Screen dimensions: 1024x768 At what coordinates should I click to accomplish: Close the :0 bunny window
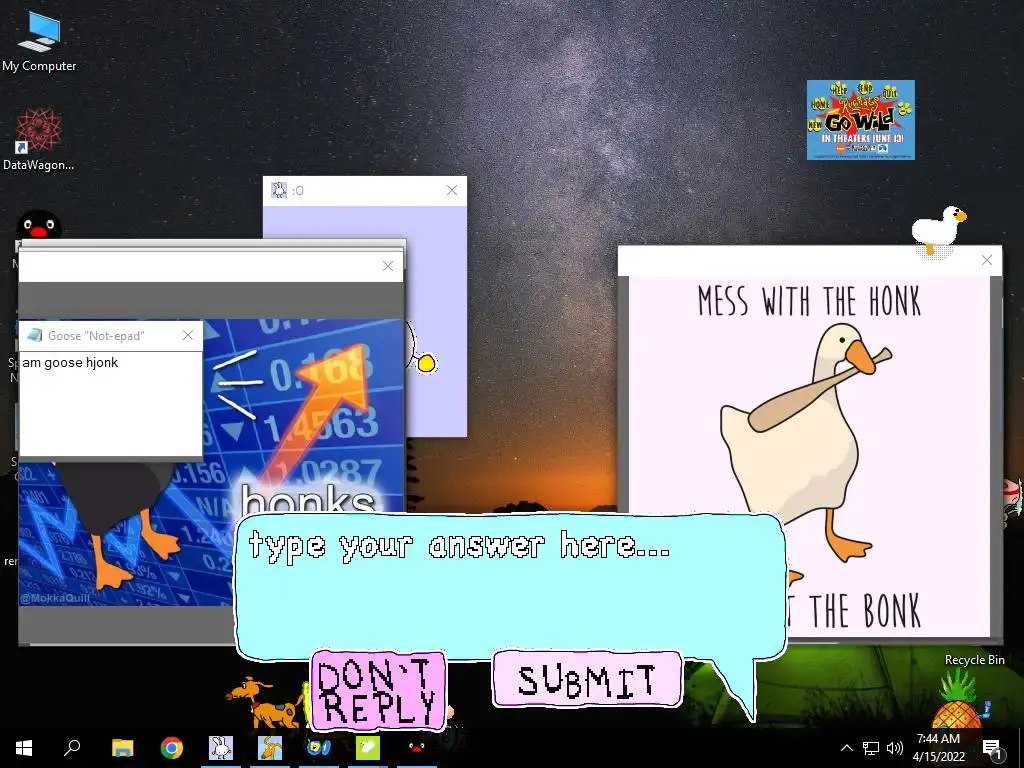click(x=452, y=190)
